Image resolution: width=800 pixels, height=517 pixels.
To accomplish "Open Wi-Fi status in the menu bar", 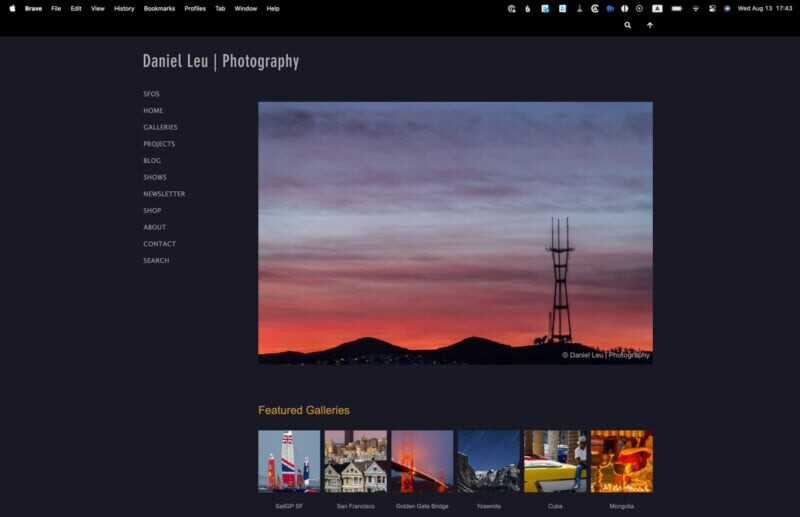I will [695, 8].
